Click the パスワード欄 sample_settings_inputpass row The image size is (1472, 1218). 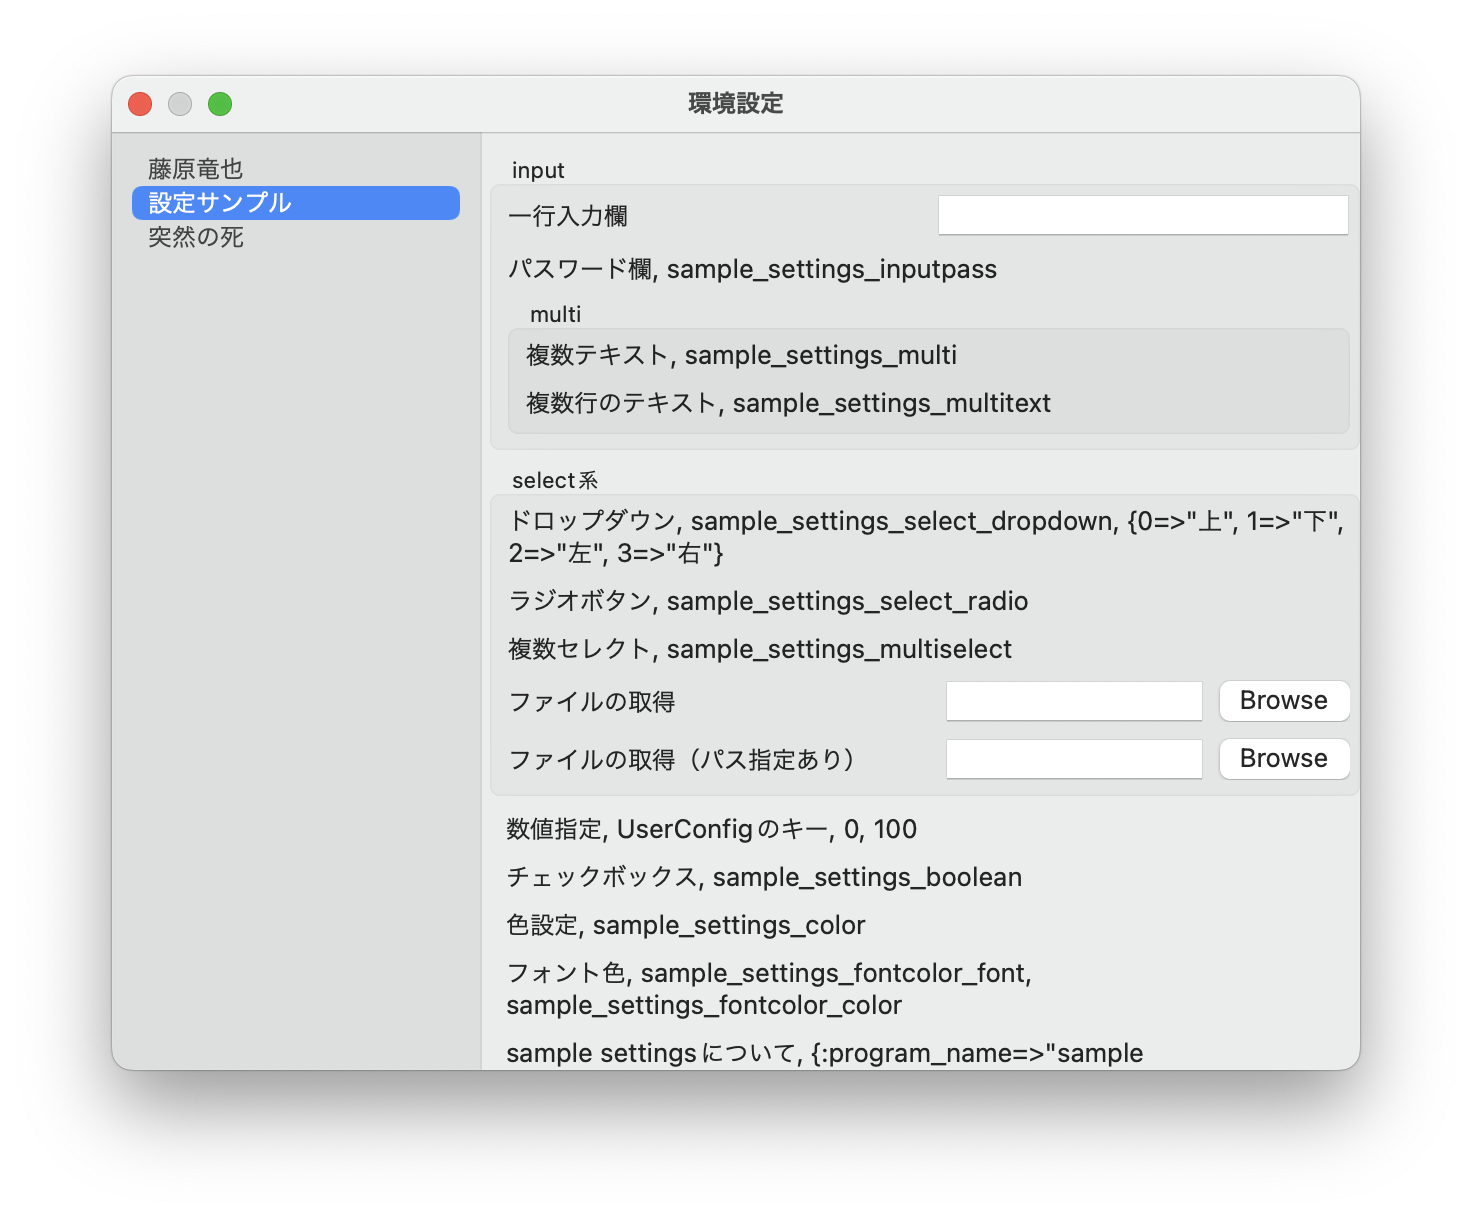[752, 269]
